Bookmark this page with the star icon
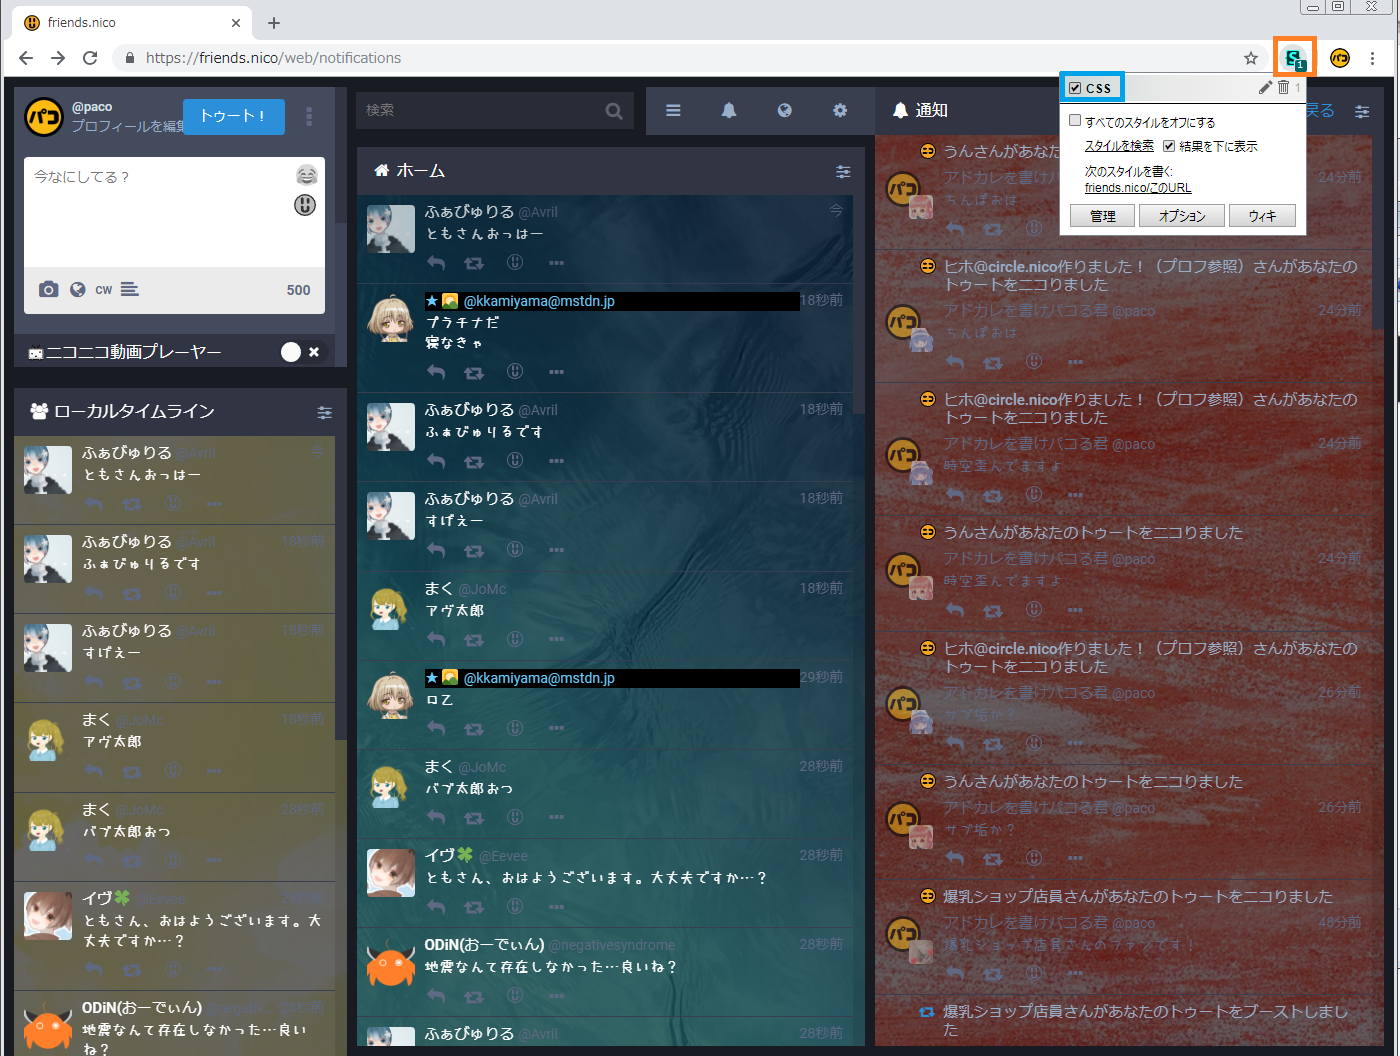 click(x=1251, y=58)
